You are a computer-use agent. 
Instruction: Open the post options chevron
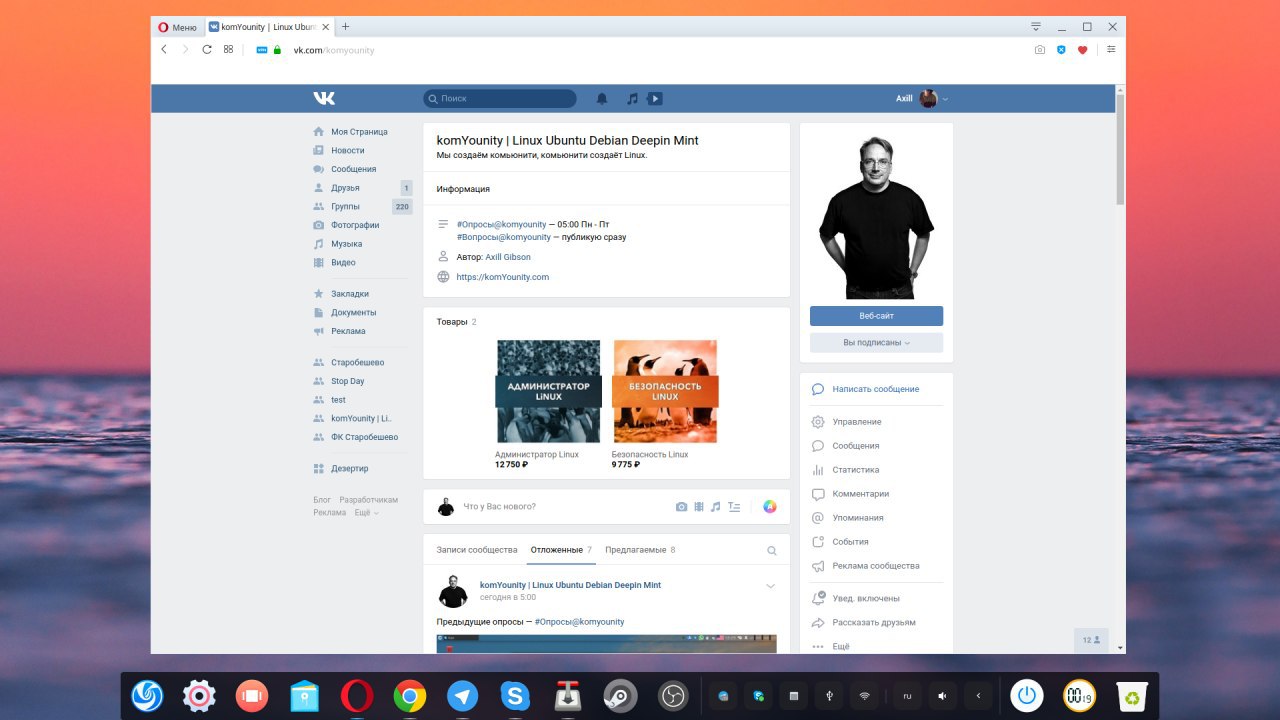click(x=770, y=586)
